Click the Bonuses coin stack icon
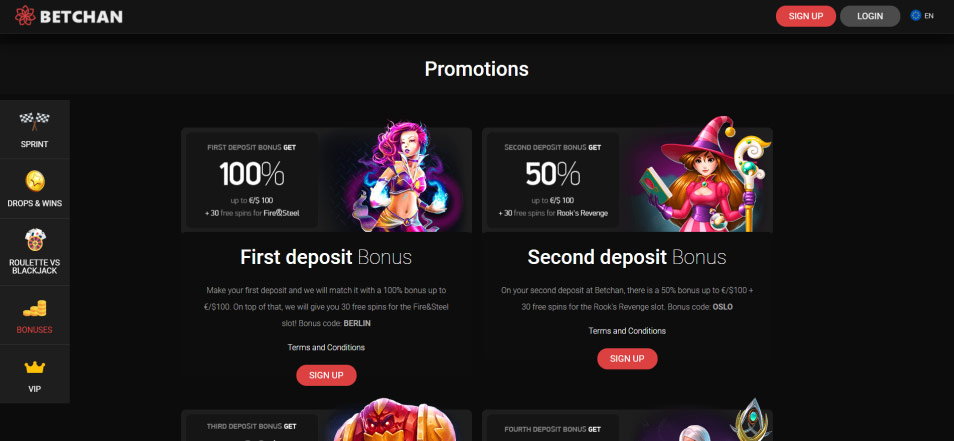Screen dimensions: 954x441 pyautogui.click(x=35, y=308)
